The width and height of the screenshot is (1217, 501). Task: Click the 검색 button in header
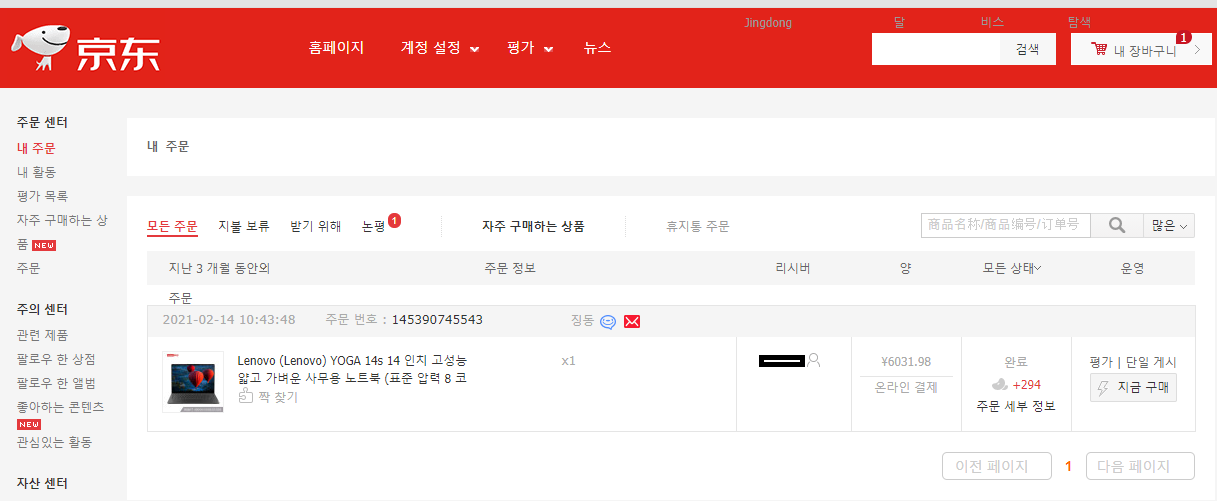(1027, 49)
